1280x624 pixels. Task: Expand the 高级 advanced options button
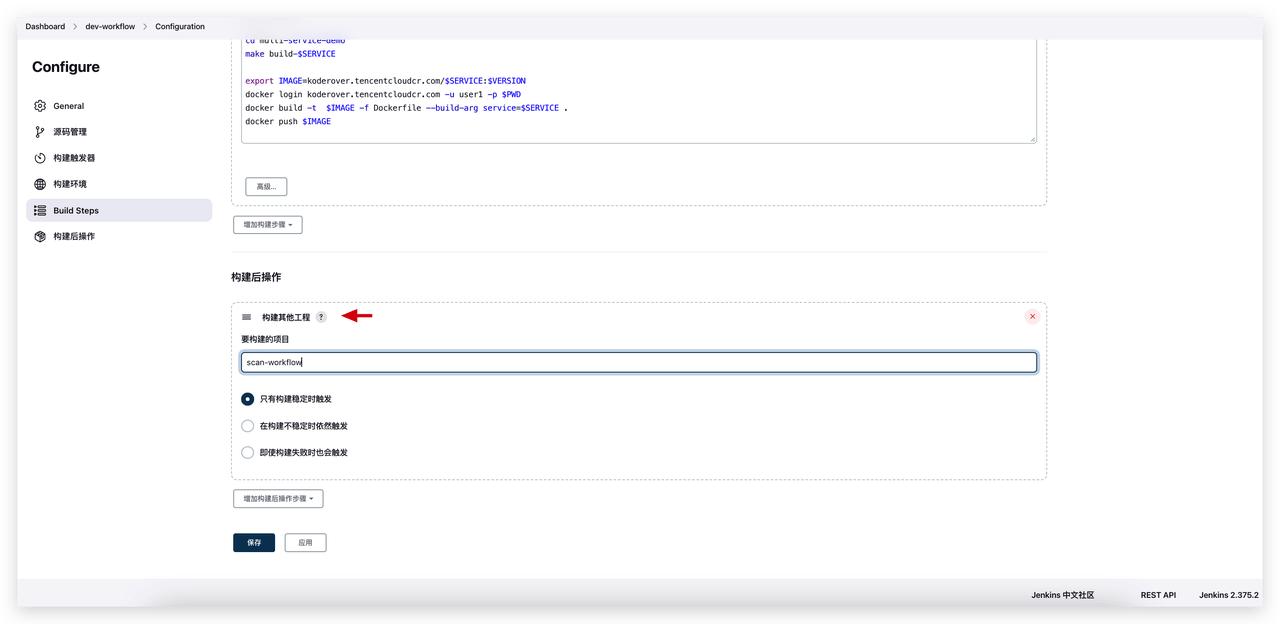point(266,186)
